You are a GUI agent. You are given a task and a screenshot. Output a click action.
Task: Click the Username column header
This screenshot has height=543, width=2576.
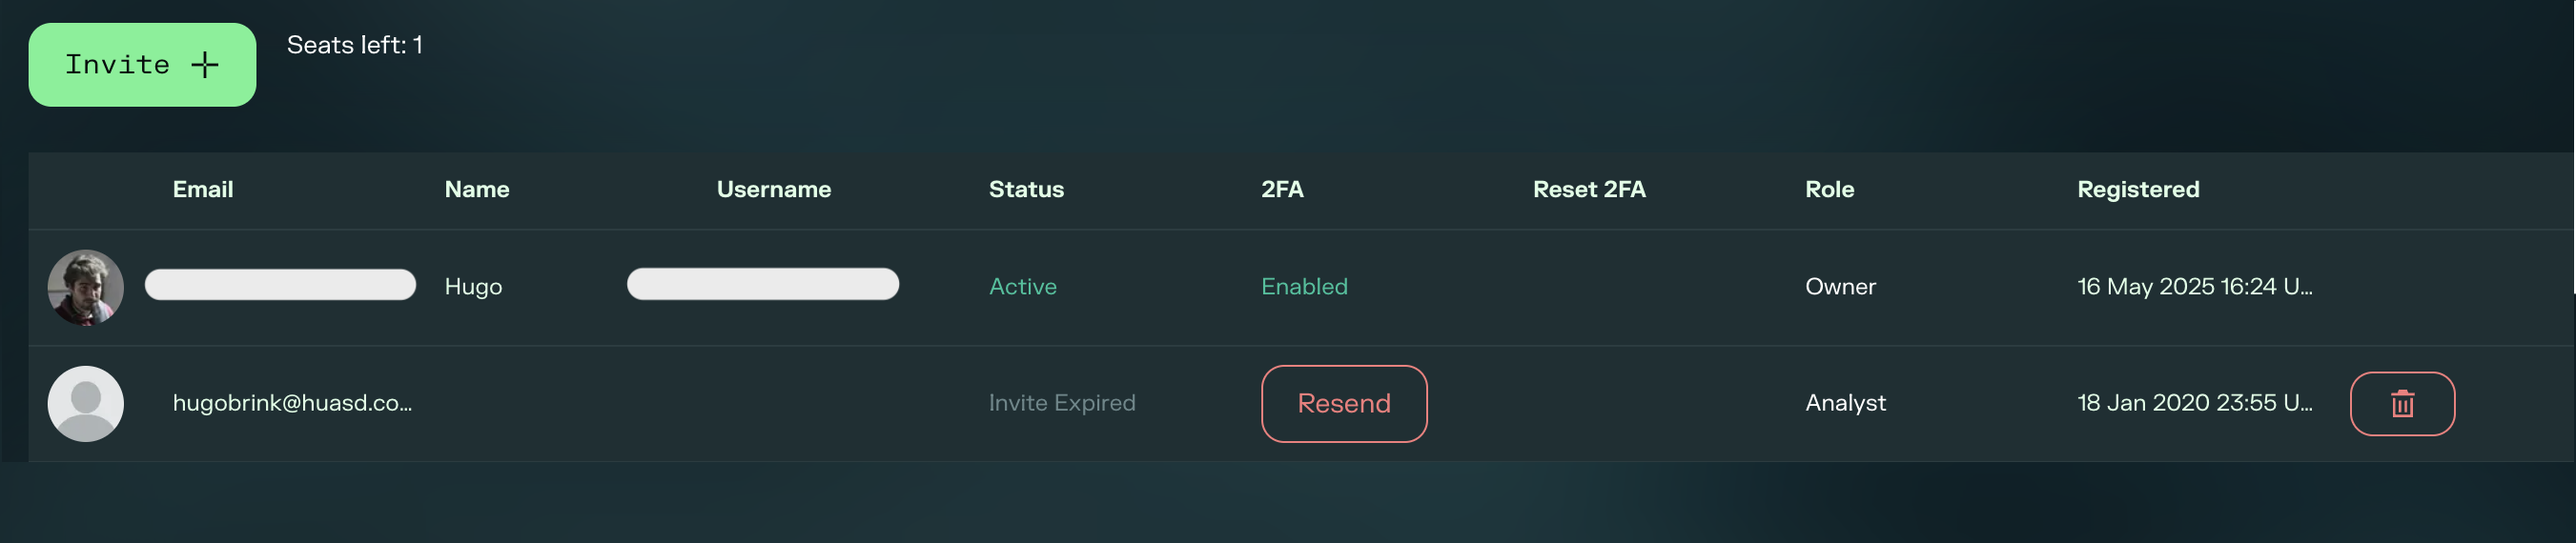click(773, 190)
